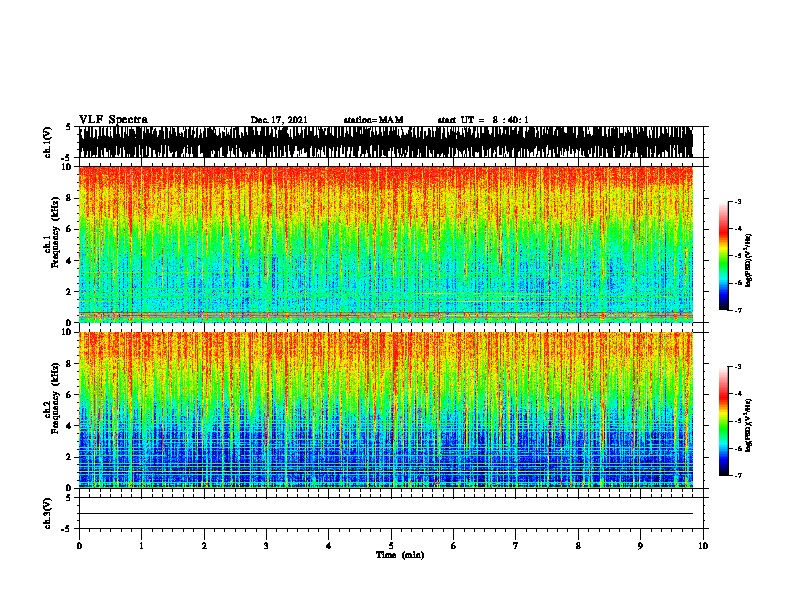This screenshot has width=792, height=612.
Task: Click the x-axis tick label "5"
Action: pos(391,546)
